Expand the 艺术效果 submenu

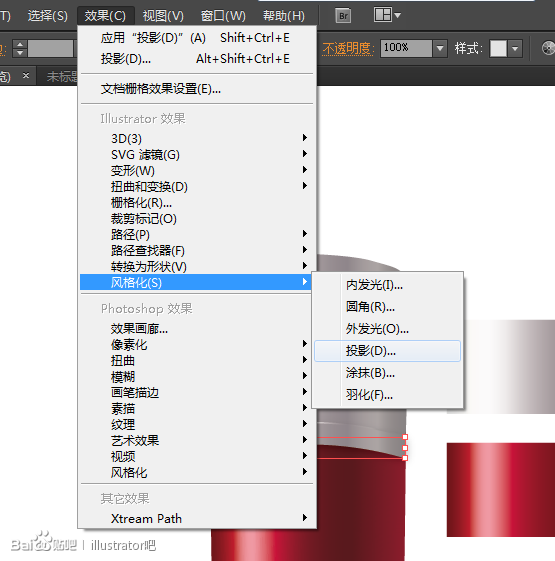tap(196, 440)
